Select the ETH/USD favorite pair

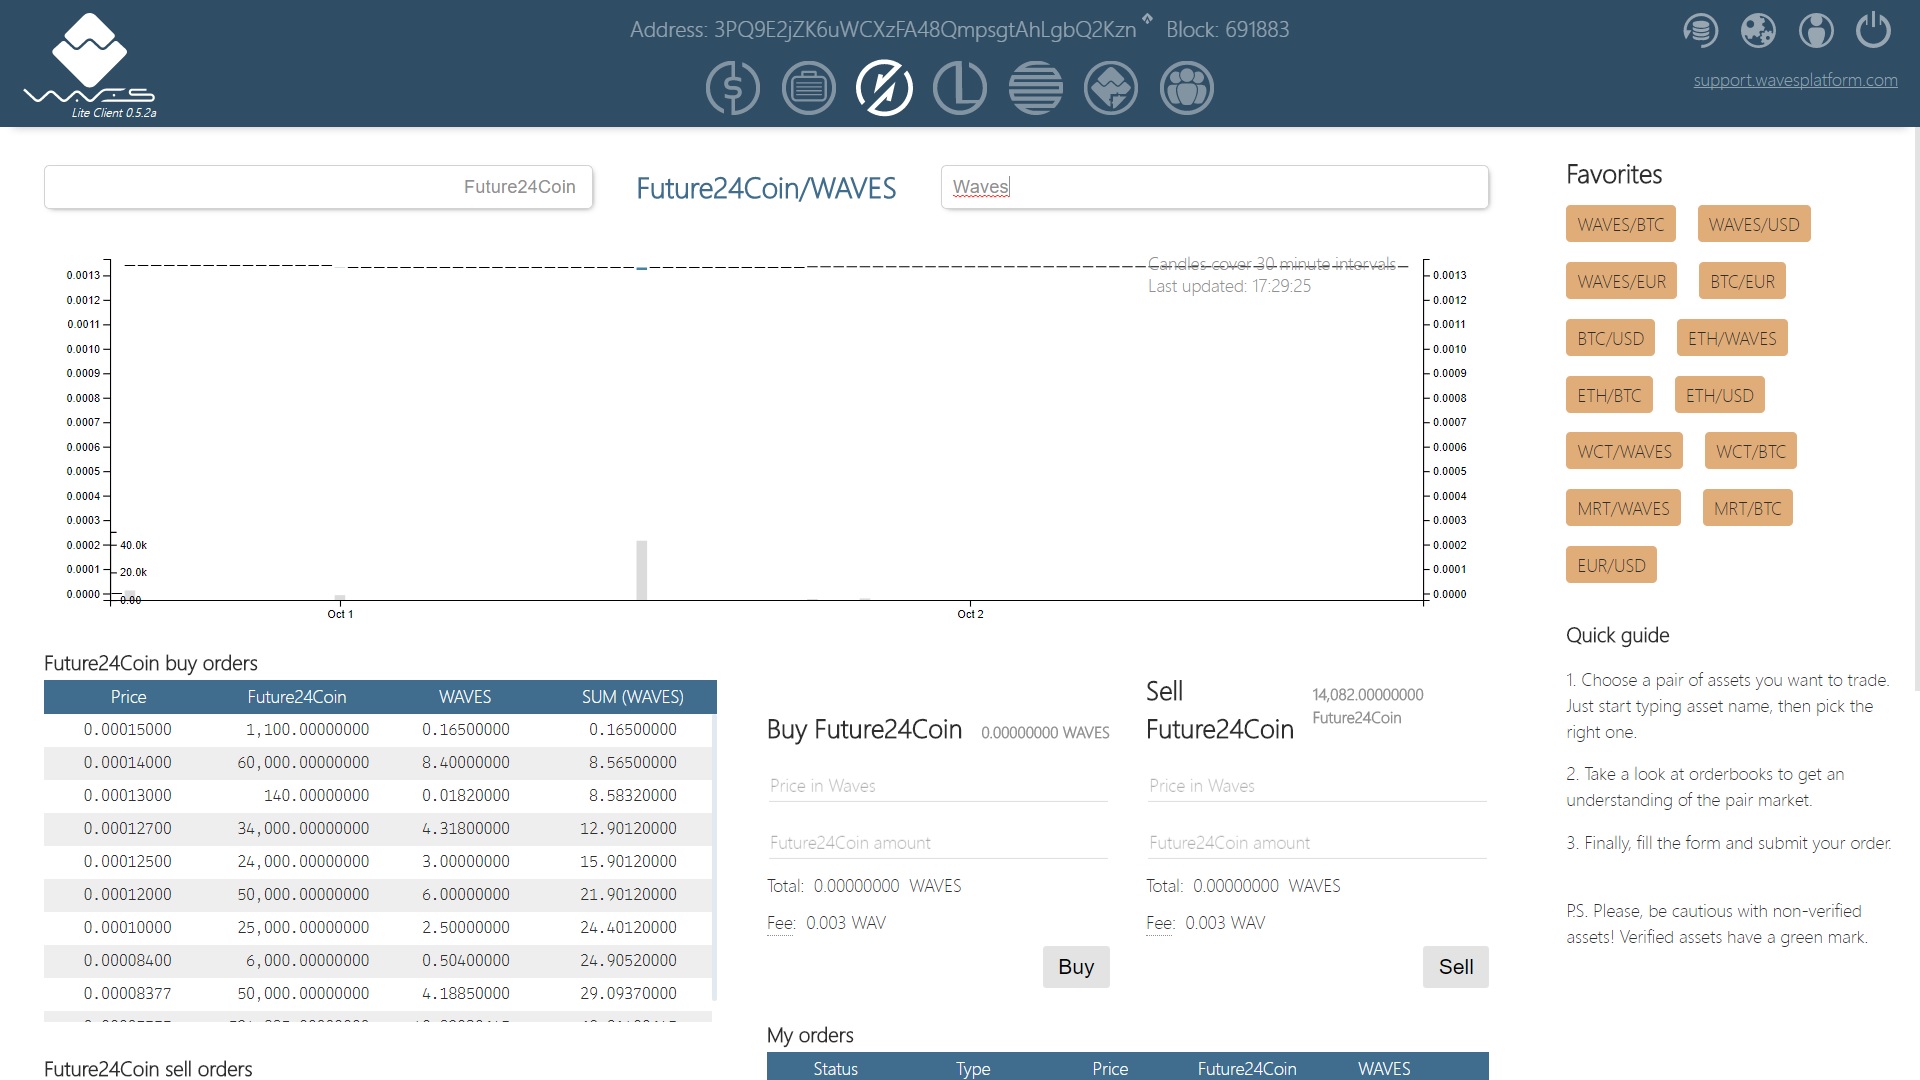pos(1719,395)
